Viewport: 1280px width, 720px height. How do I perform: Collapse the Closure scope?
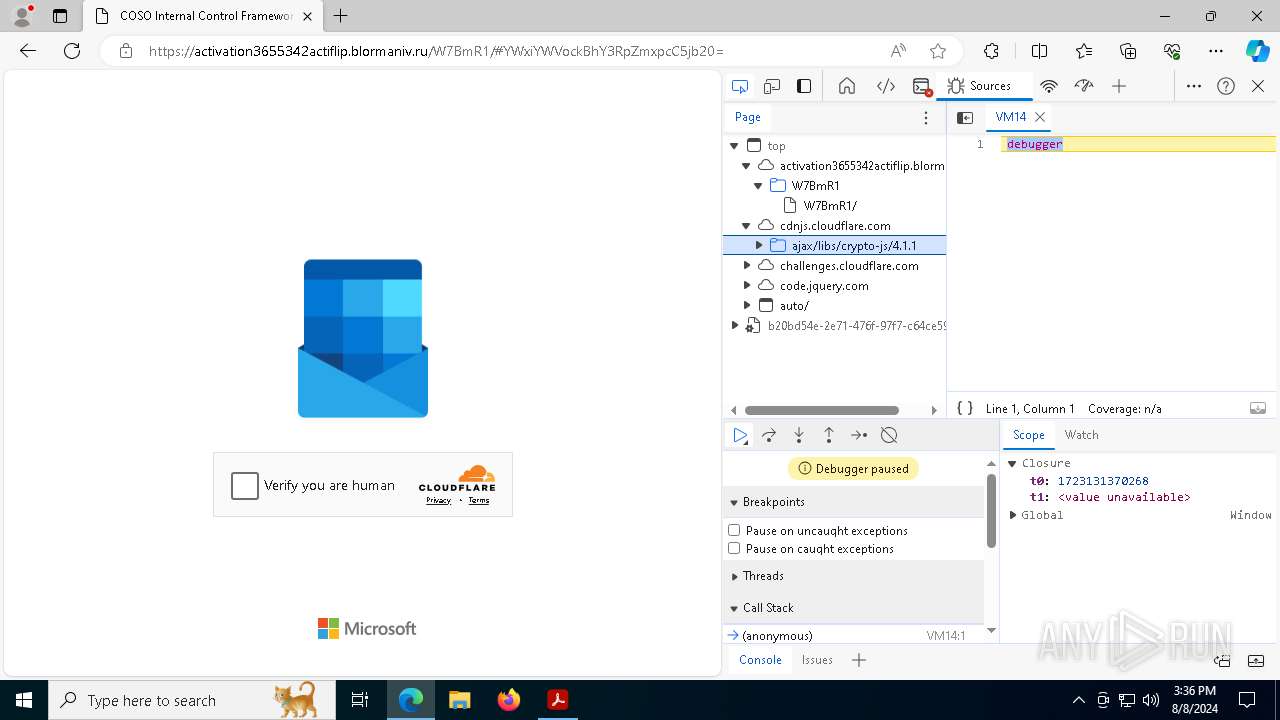pos(1012,464)
